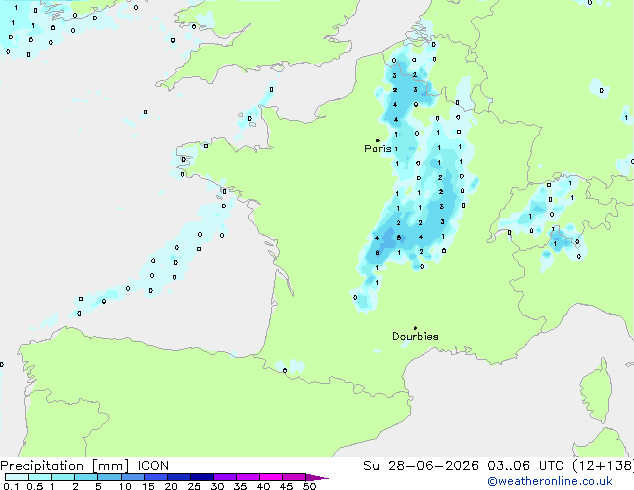Click the above-50 mm legend arrow tip
The height and width of the screenshot is (490, 634).
[317, 478]
